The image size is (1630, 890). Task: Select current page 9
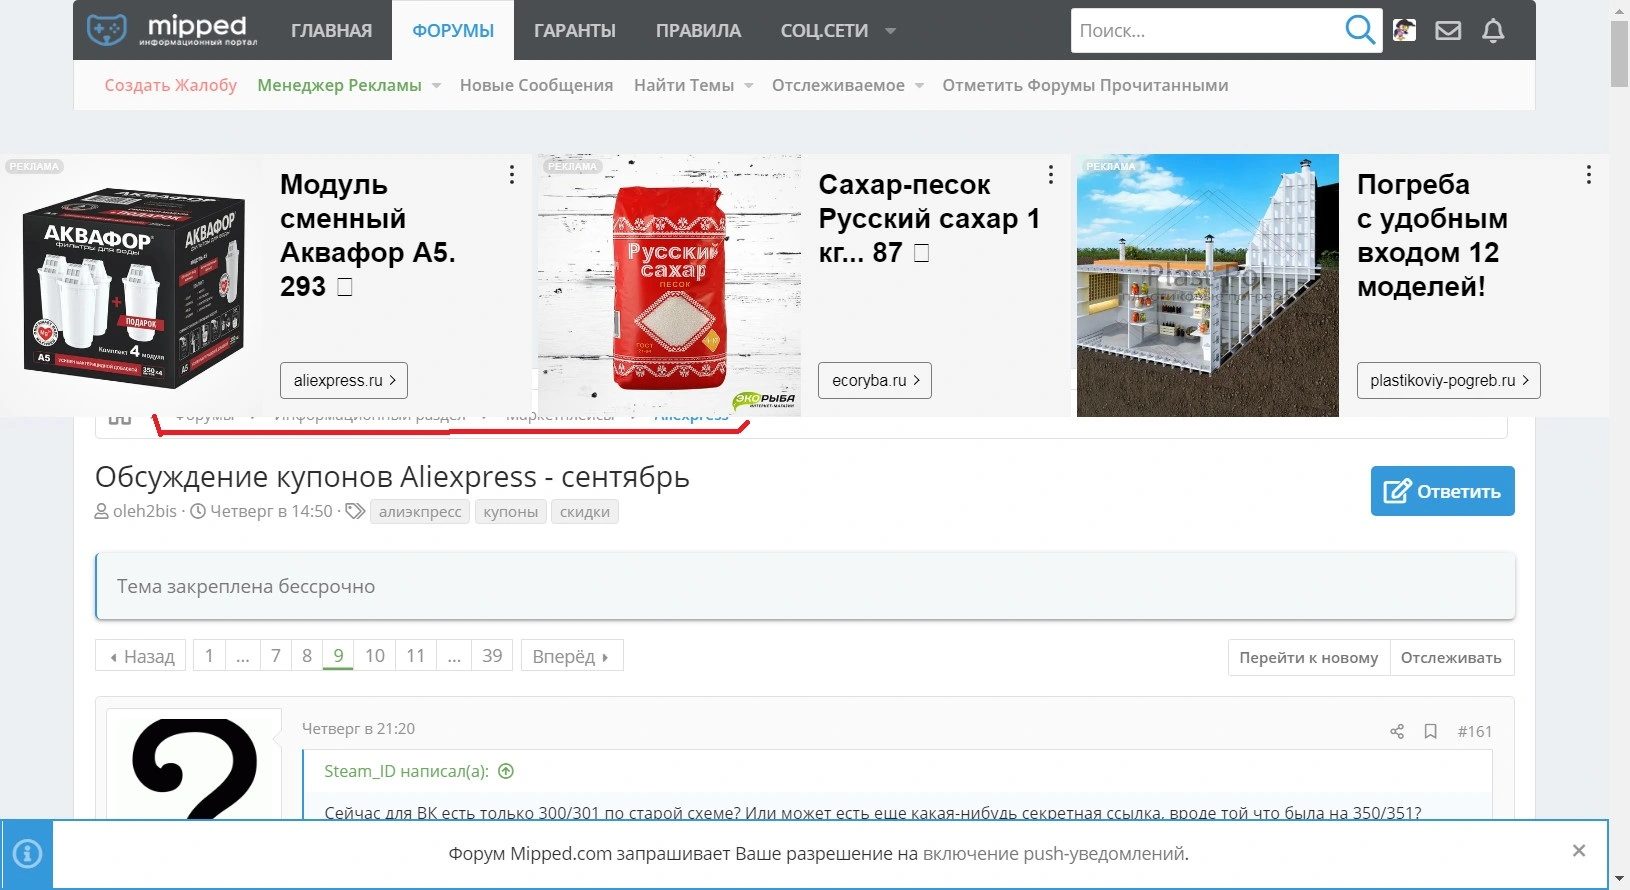click(338, 656)
